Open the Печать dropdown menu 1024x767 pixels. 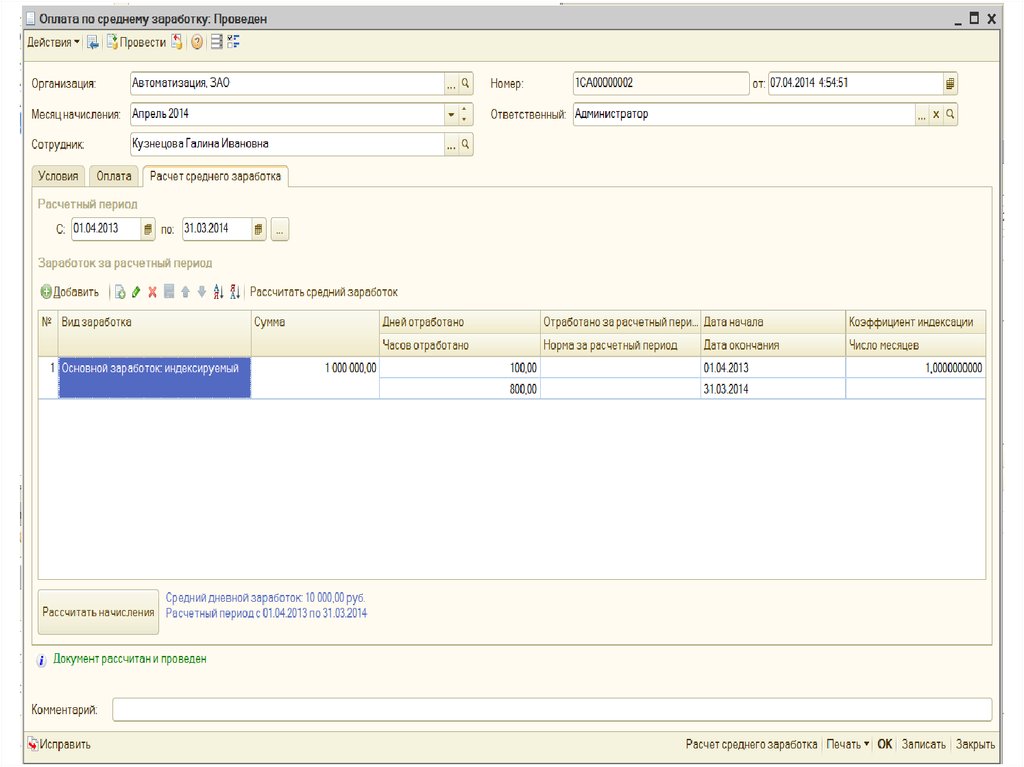click(848, 744)
